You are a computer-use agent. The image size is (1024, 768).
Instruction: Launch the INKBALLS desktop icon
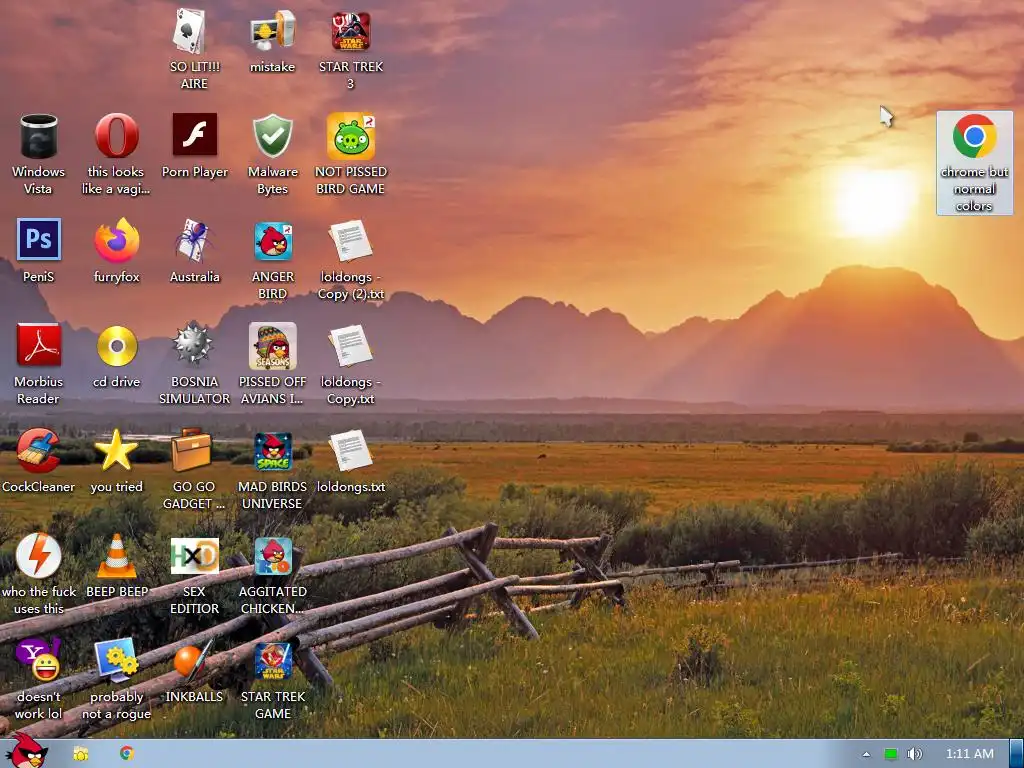click(x=194, y=658)
